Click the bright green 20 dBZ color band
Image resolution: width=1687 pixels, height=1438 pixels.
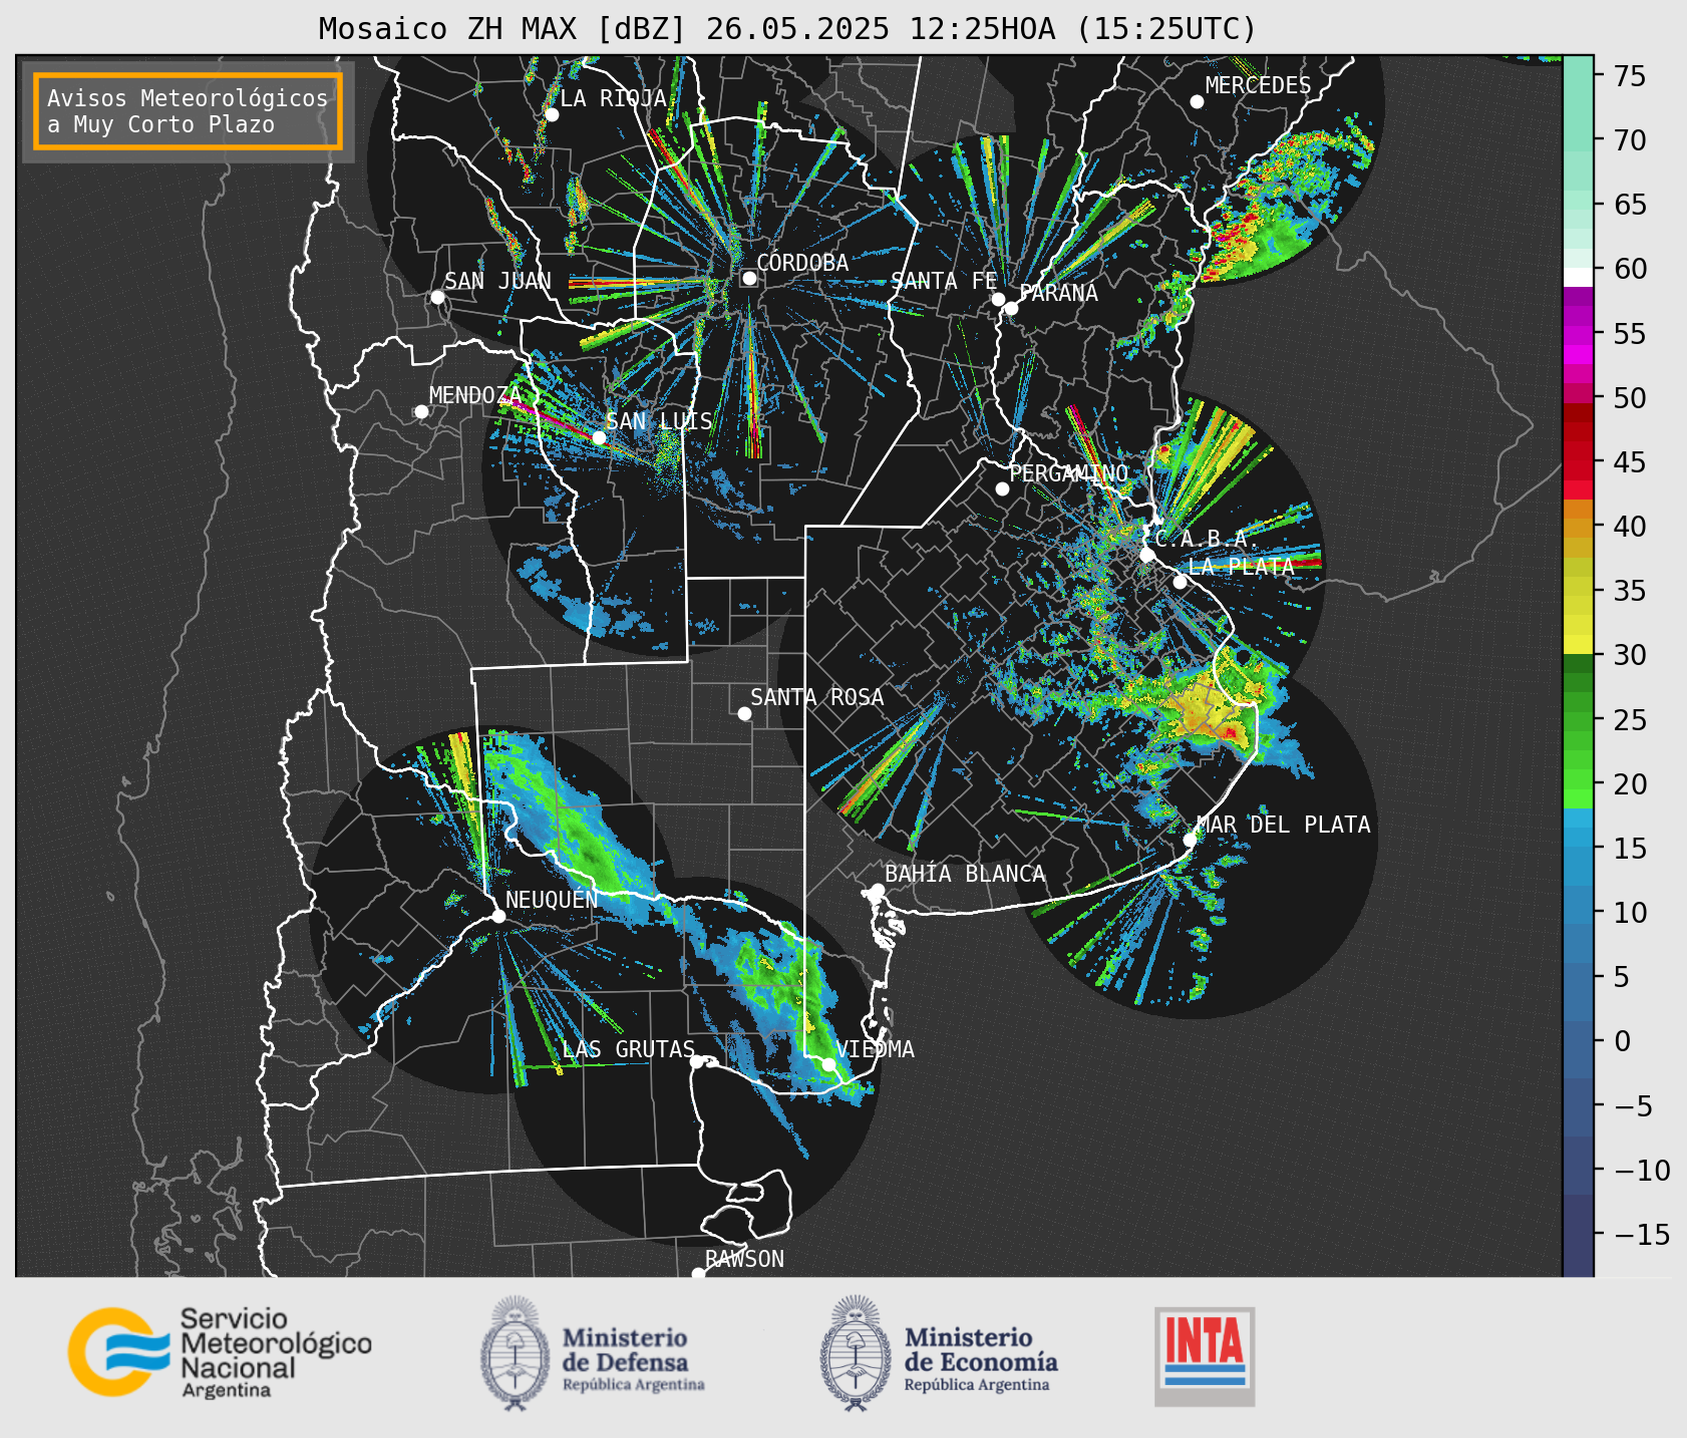click(x=1578, y=778)
